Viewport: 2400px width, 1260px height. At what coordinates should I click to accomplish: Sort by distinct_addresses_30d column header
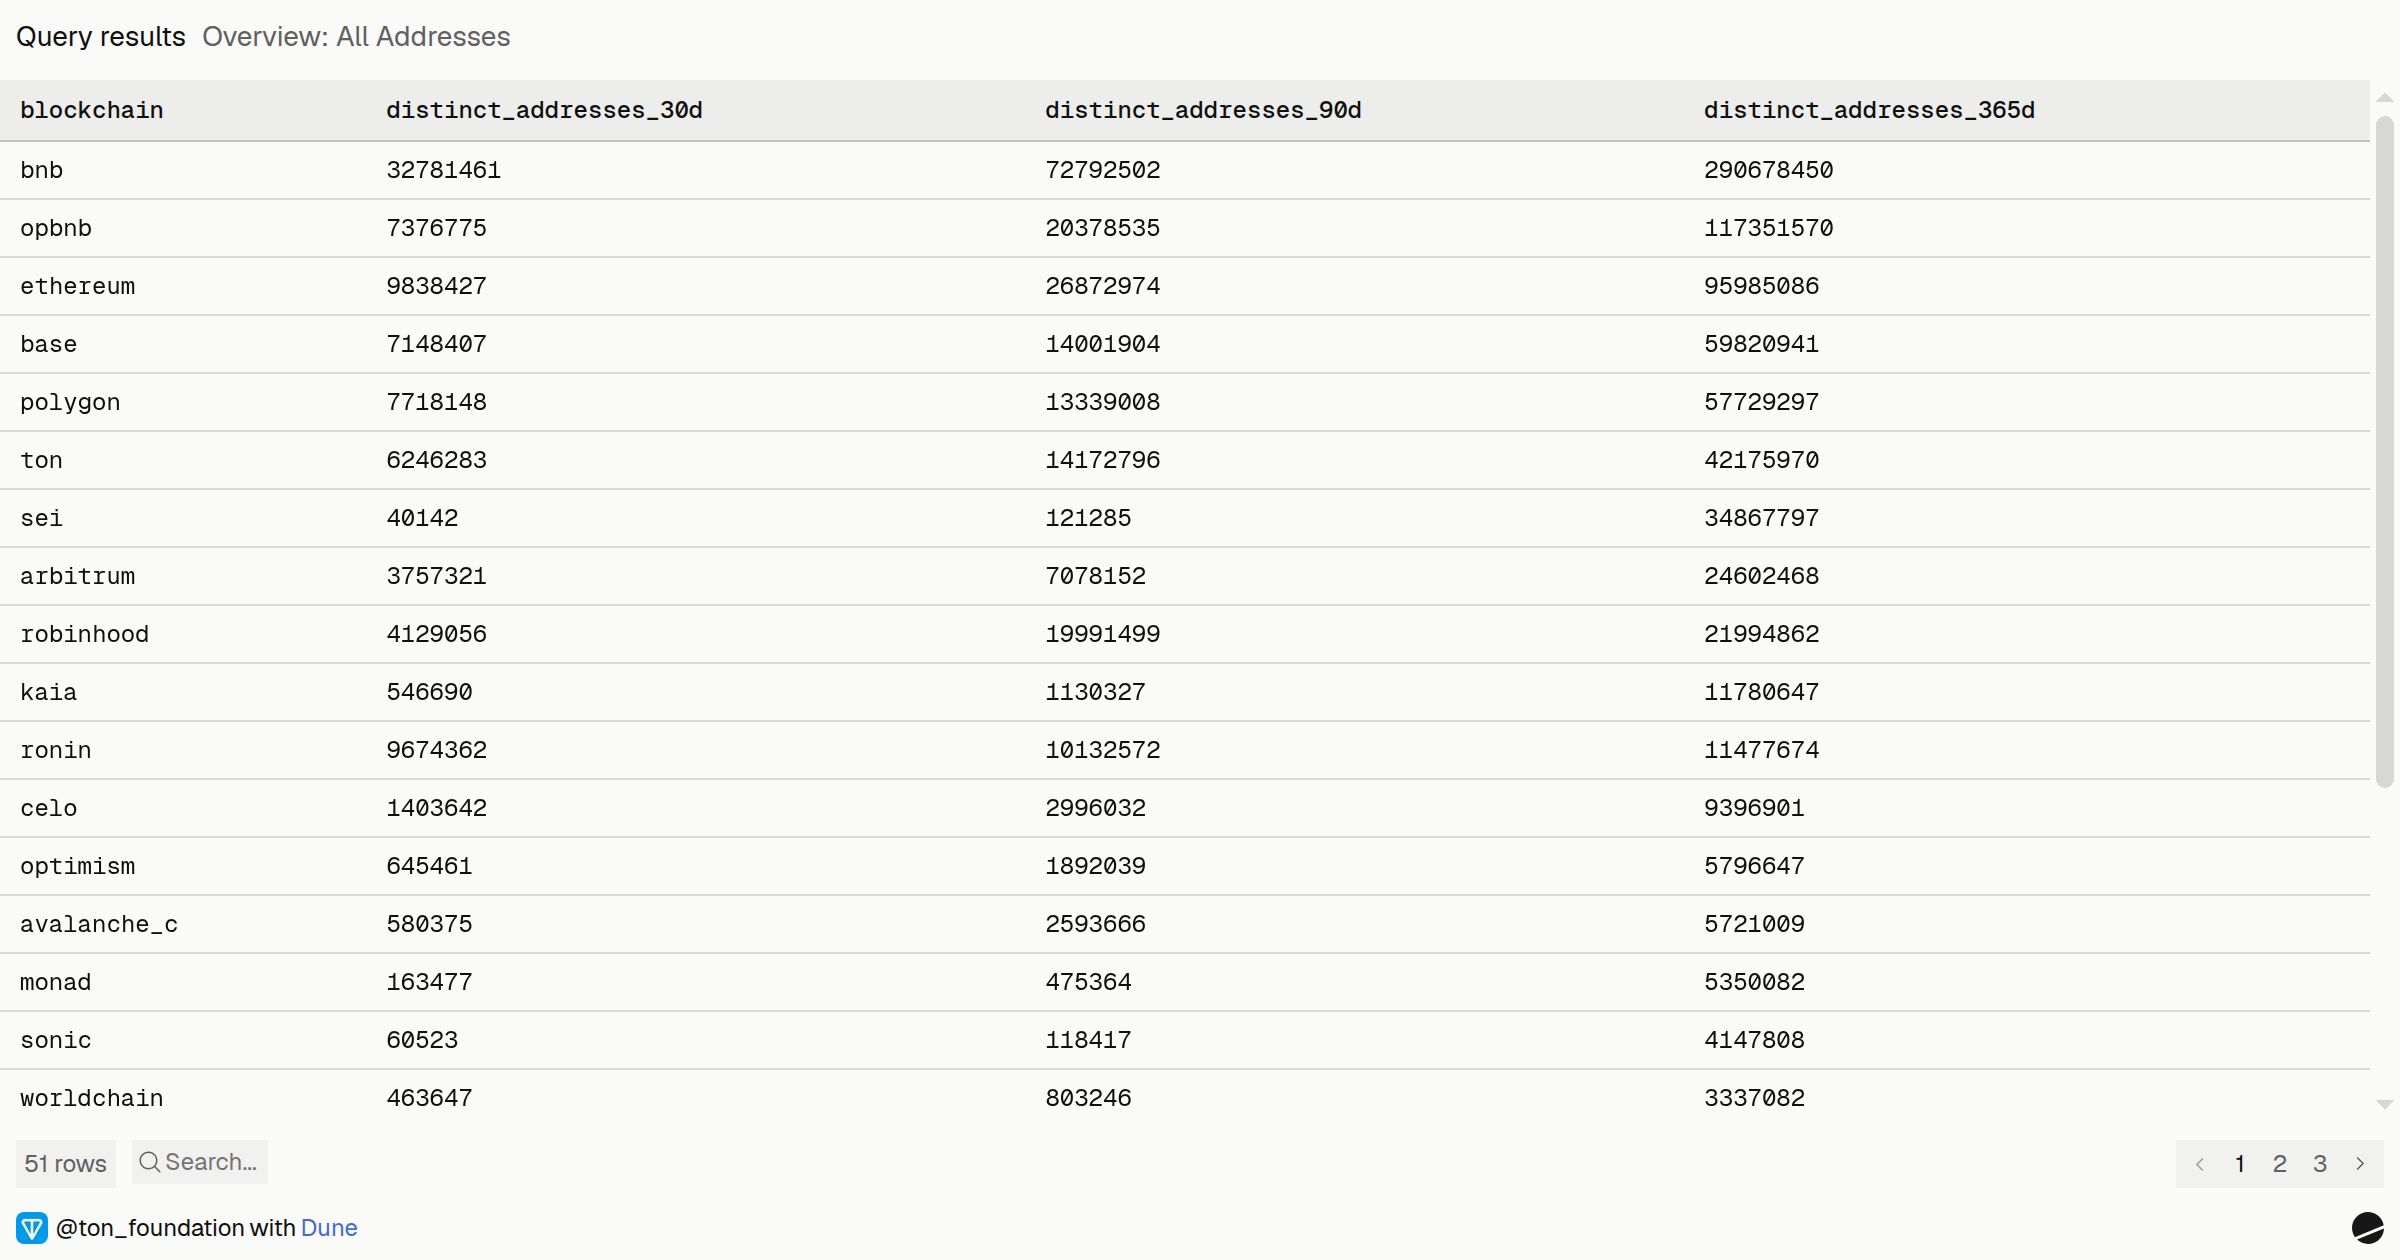(x=544, y=110)
